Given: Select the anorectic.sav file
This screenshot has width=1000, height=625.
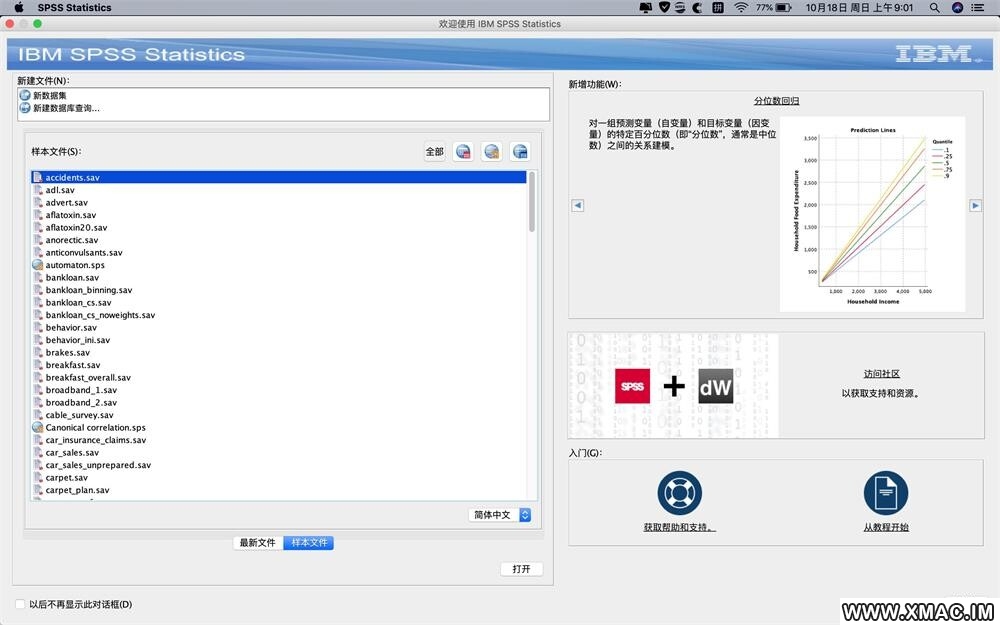Looking at the screenshot, I should click(279, 240).
